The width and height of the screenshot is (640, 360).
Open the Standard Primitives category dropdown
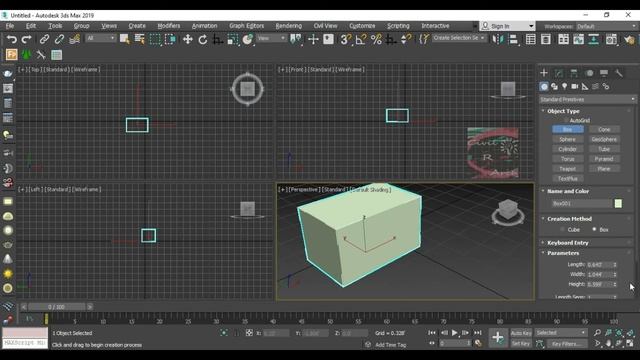[587, 99]
